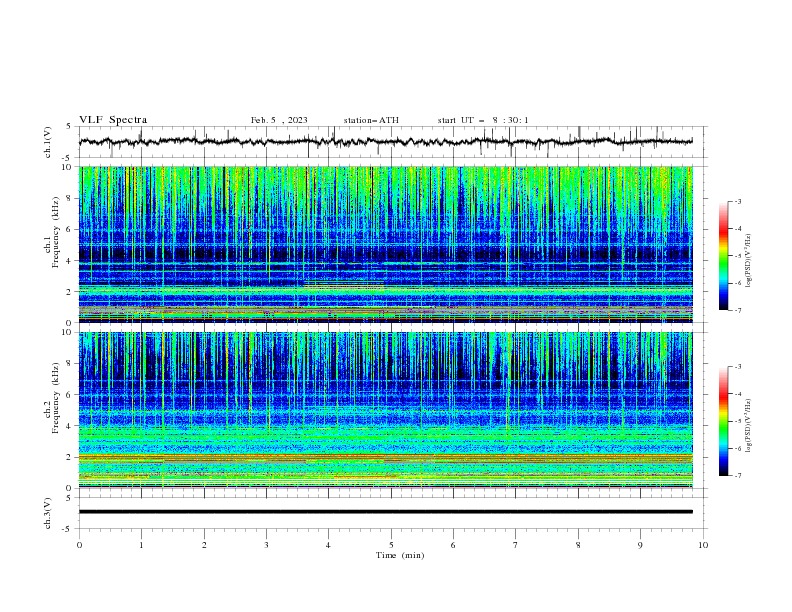Click time-axis tick label "1"
The width and height of the screenshot is (792, 612).
[141, 545]
